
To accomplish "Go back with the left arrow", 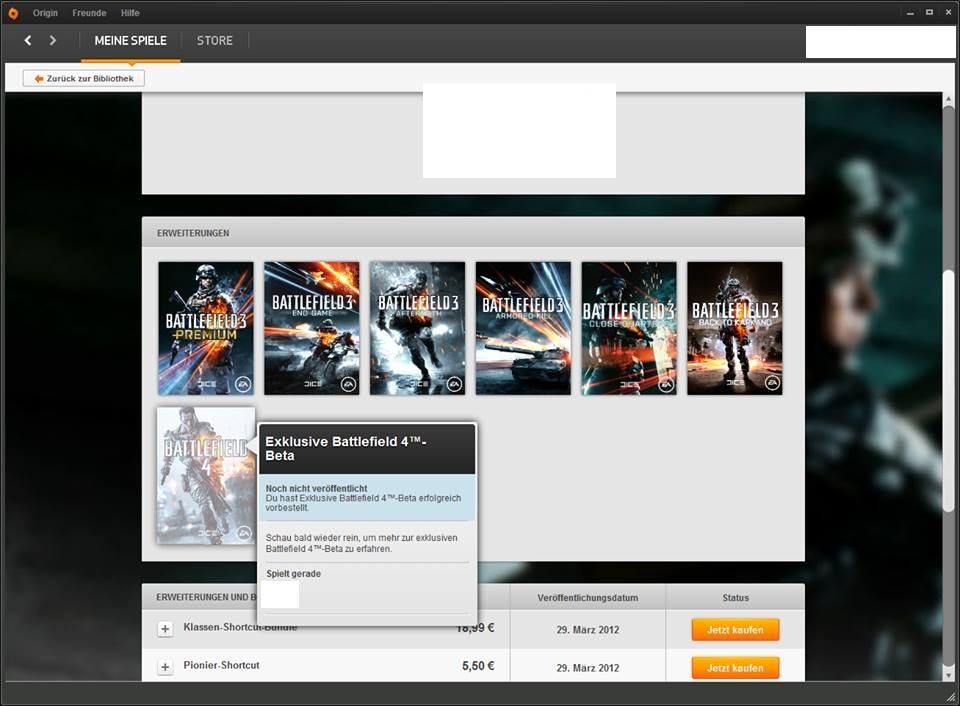I will point(28,40).
